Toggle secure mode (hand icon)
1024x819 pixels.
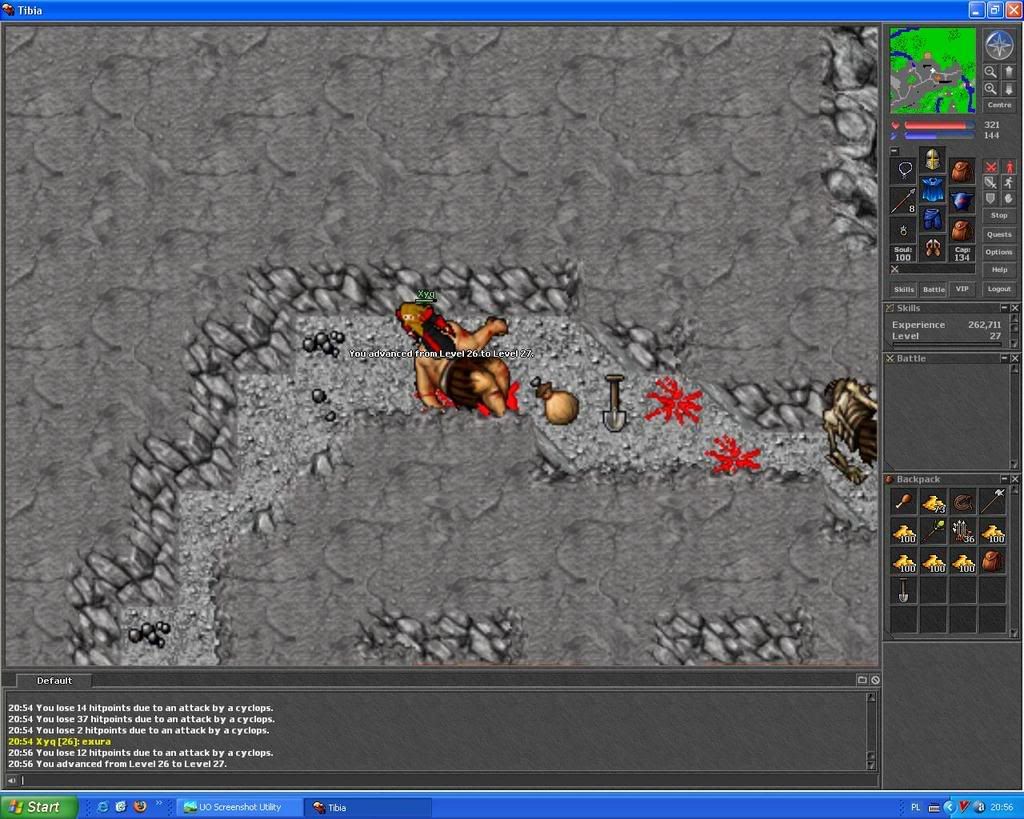(x=1009, y=199)
